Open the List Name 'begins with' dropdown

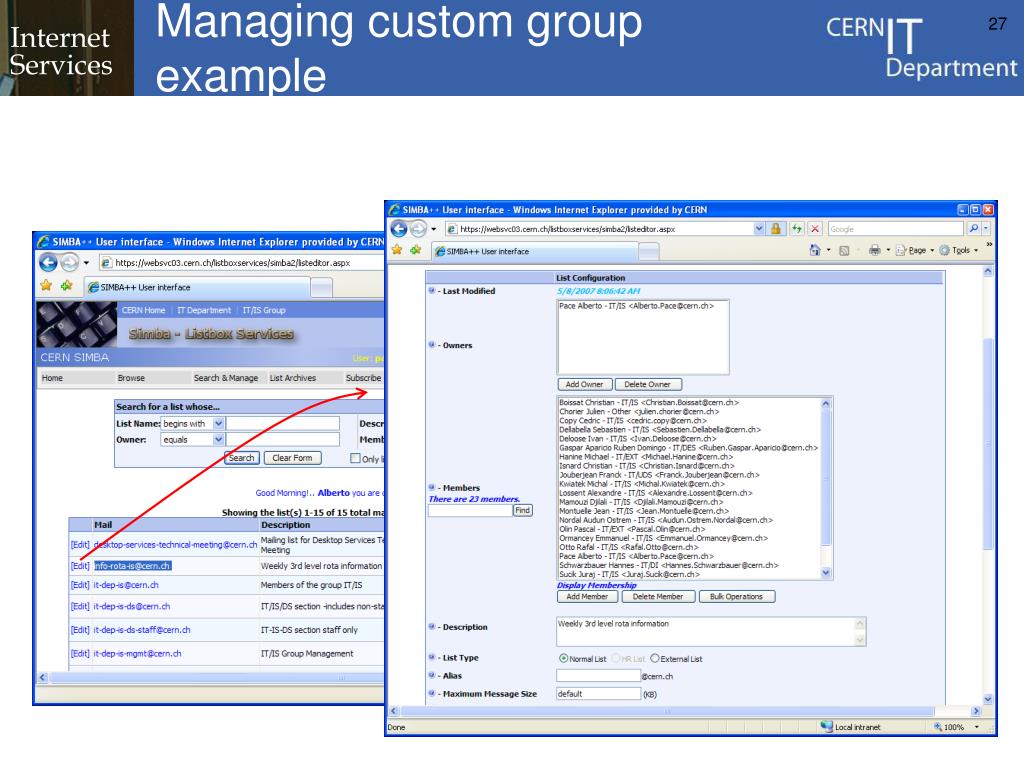[219, 423]
